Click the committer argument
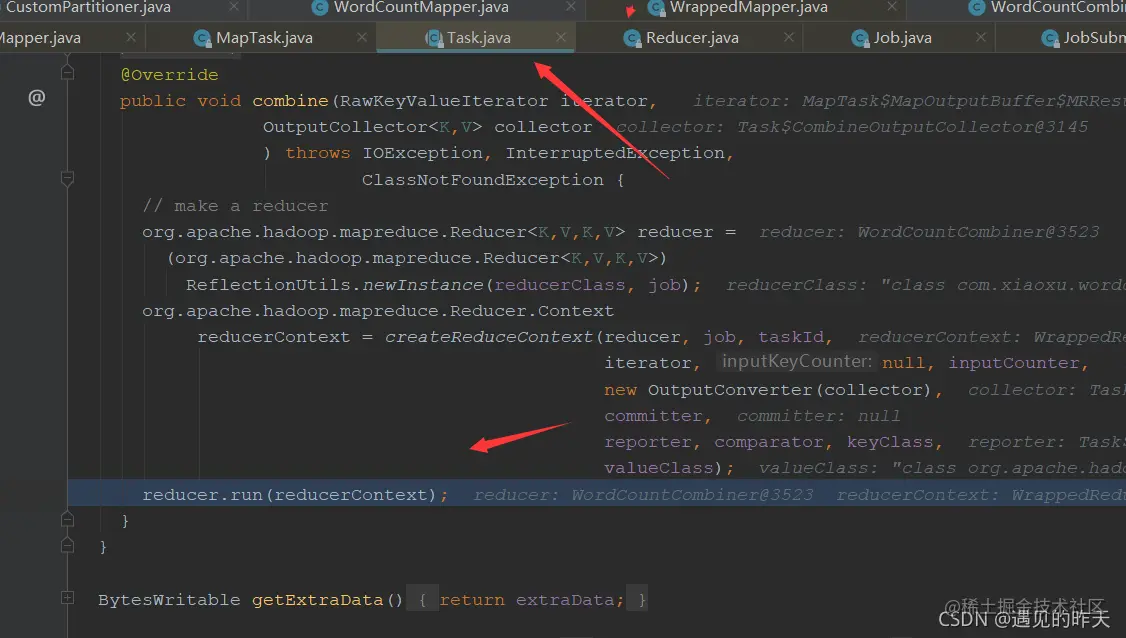Viewport: 1126px width, 638px height. click(653, 416)
